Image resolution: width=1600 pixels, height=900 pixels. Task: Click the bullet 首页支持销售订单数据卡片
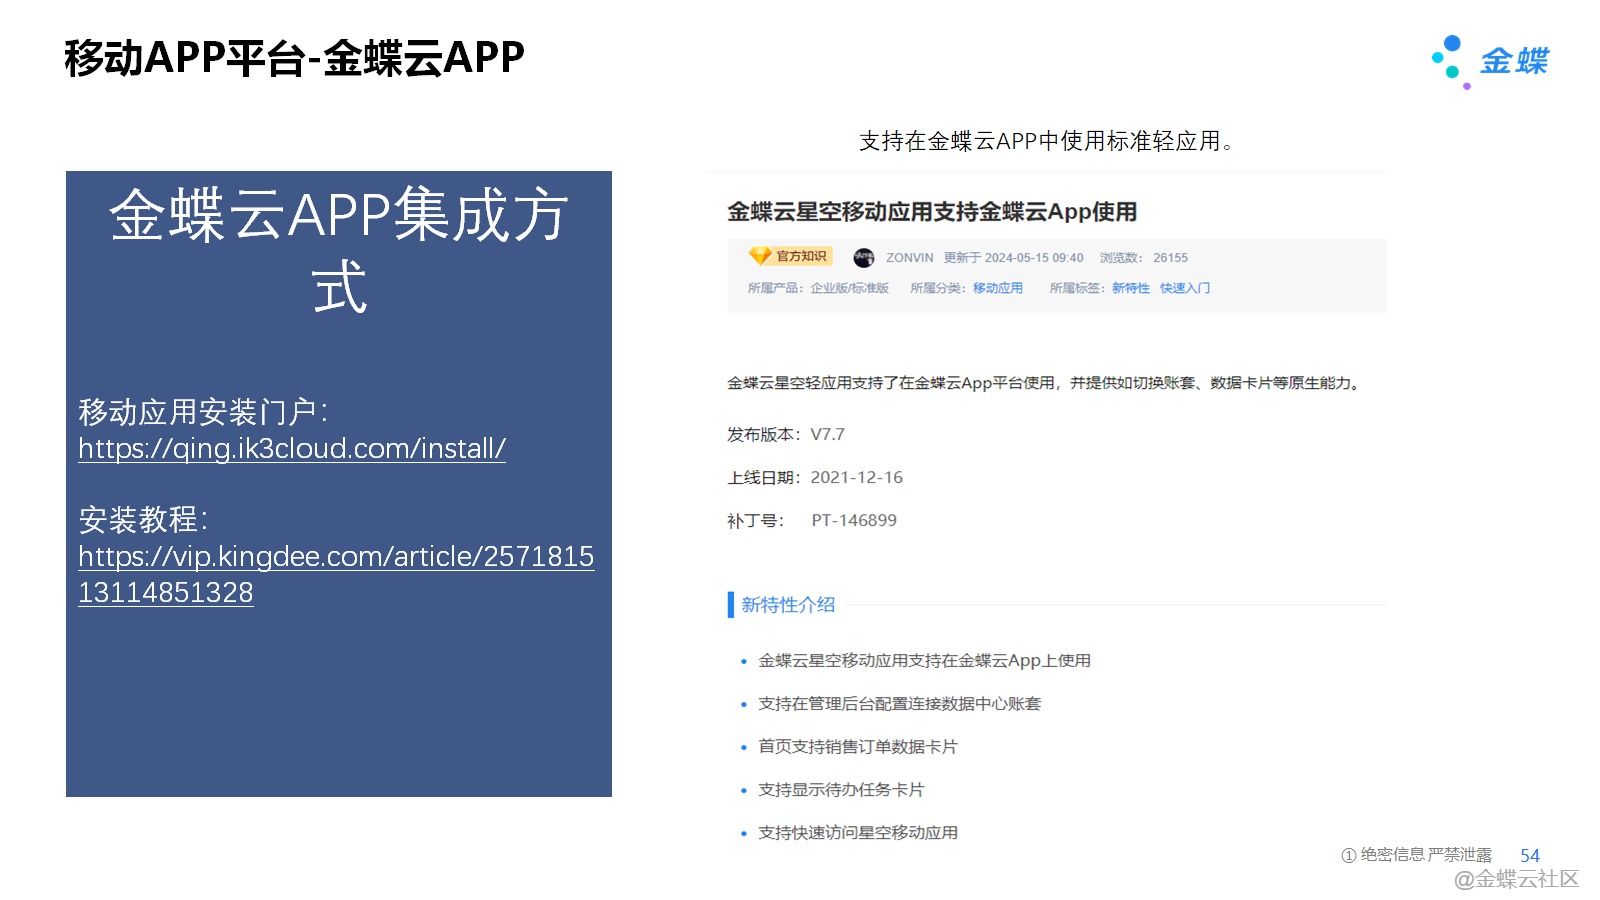pyautogui.click(x=857, y=747)
